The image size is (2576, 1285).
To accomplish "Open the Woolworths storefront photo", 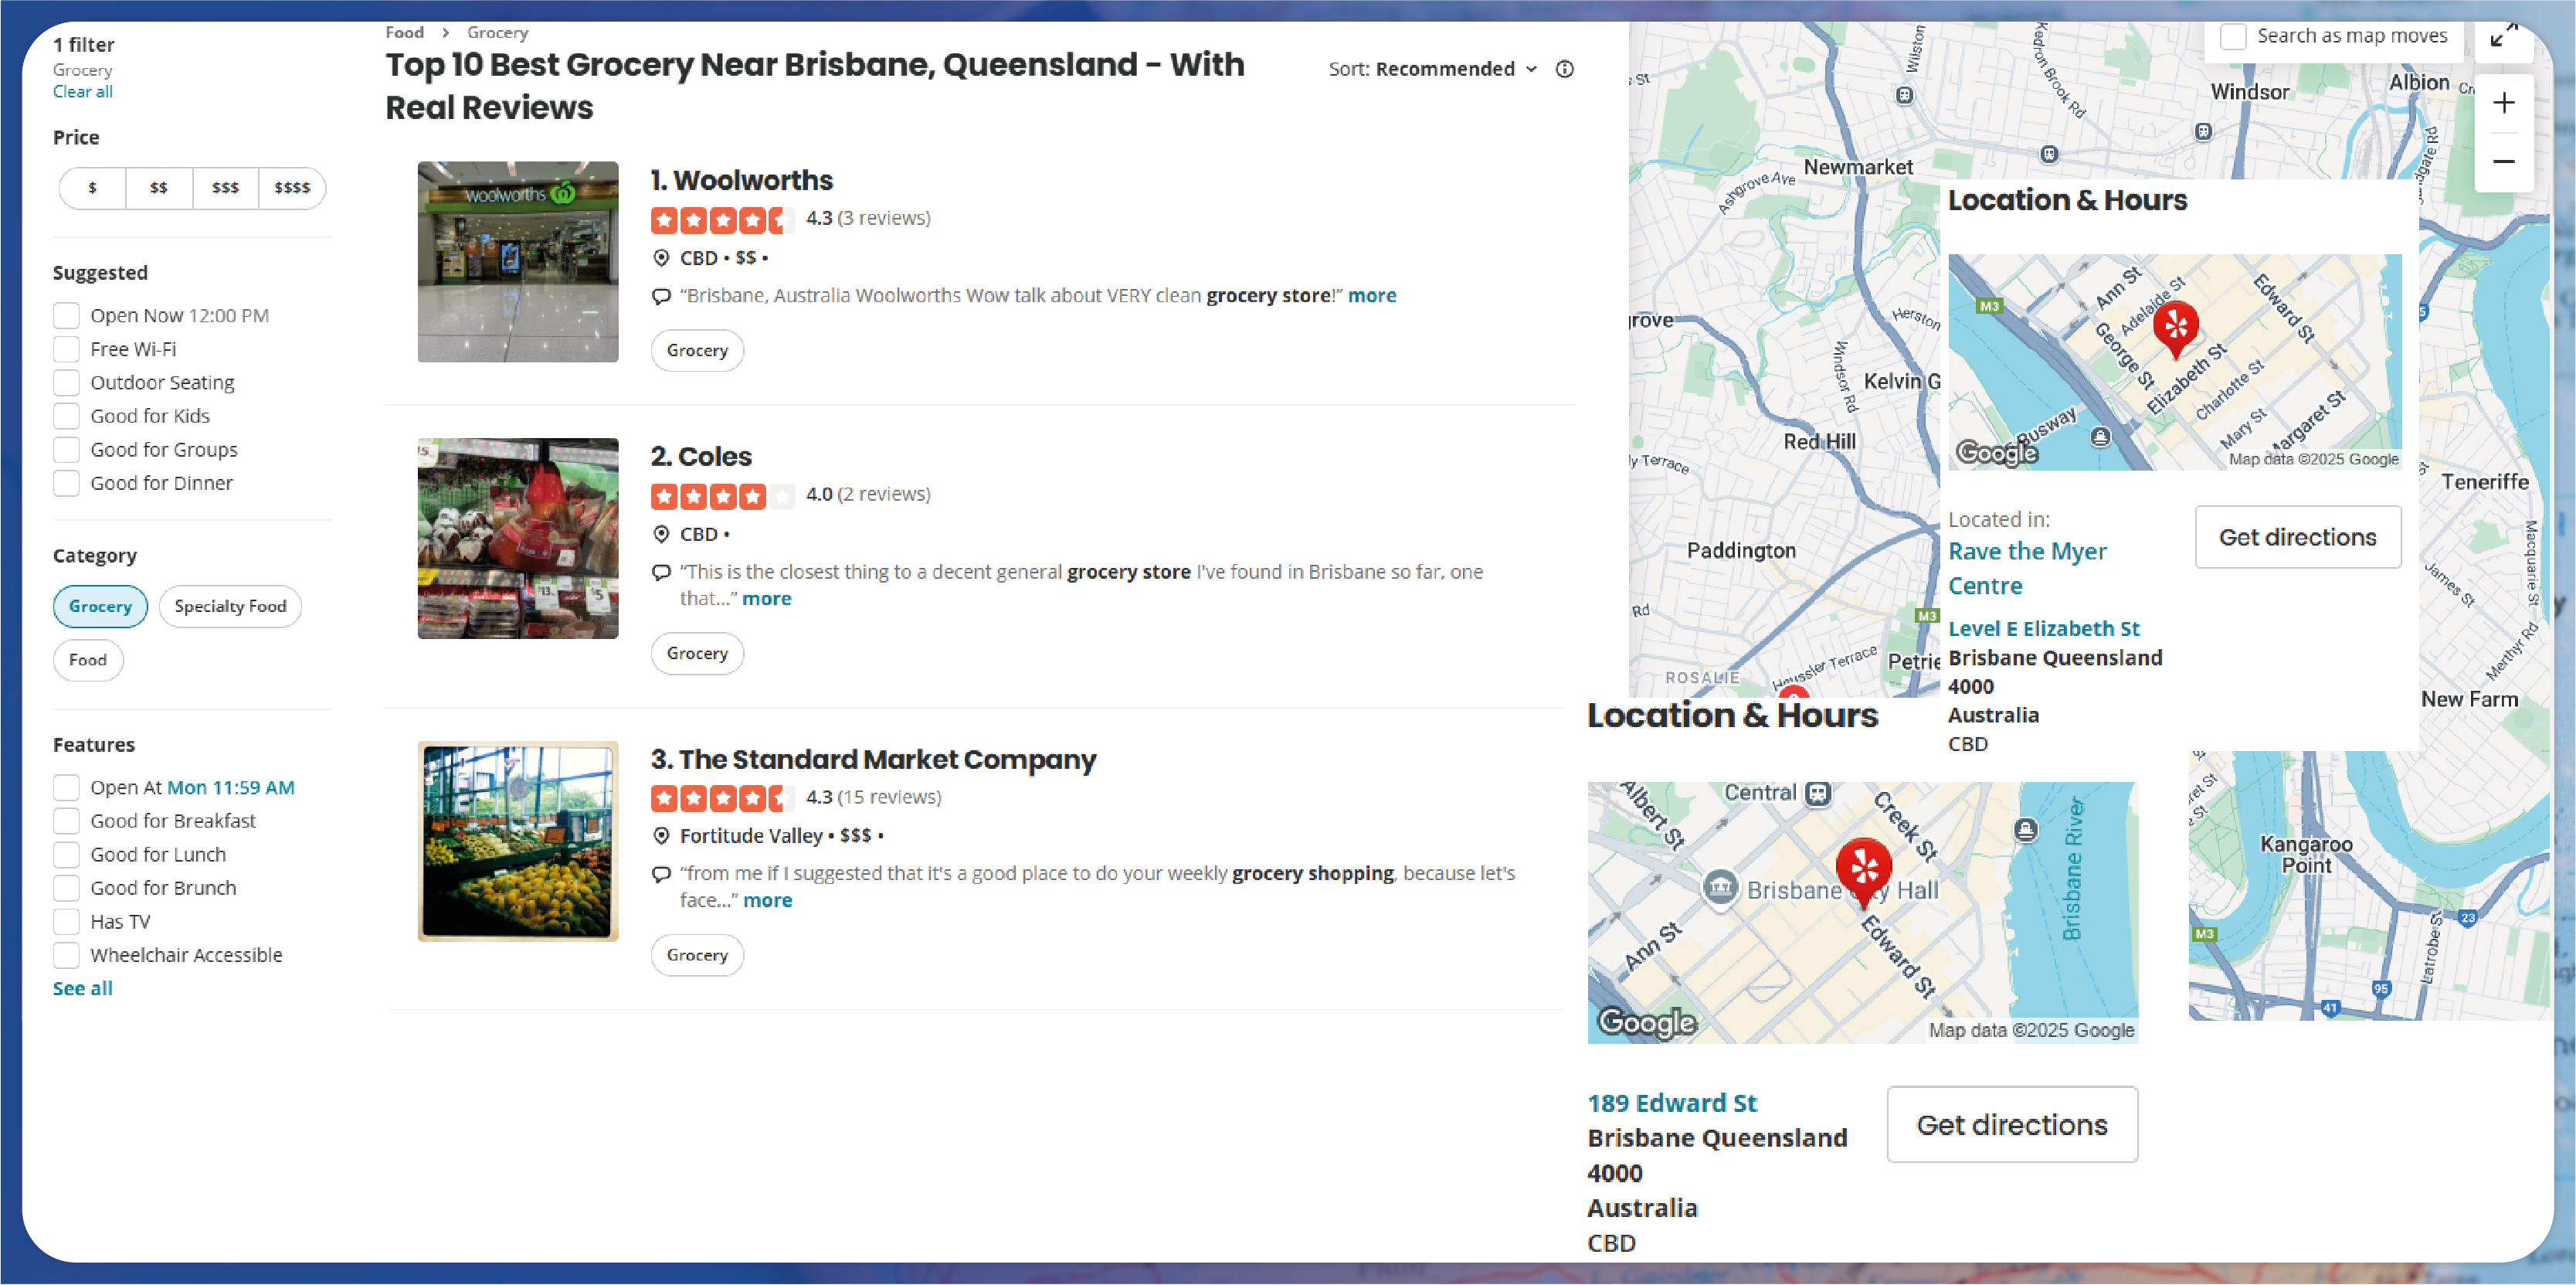I will (x=518, y=262).
